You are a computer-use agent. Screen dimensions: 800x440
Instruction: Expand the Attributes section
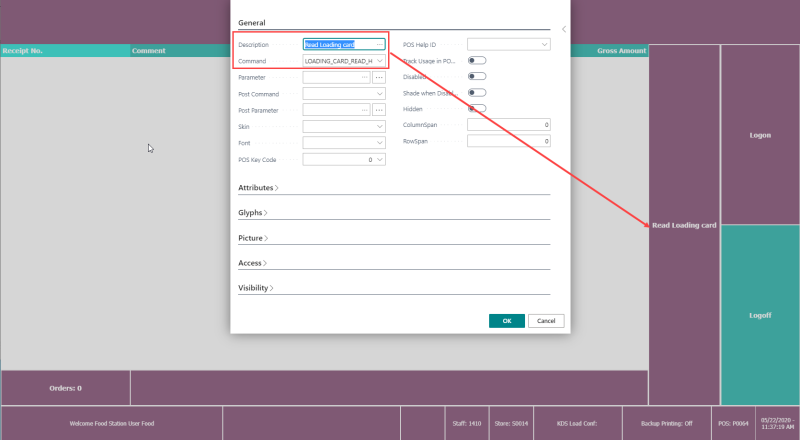point(258,188)
